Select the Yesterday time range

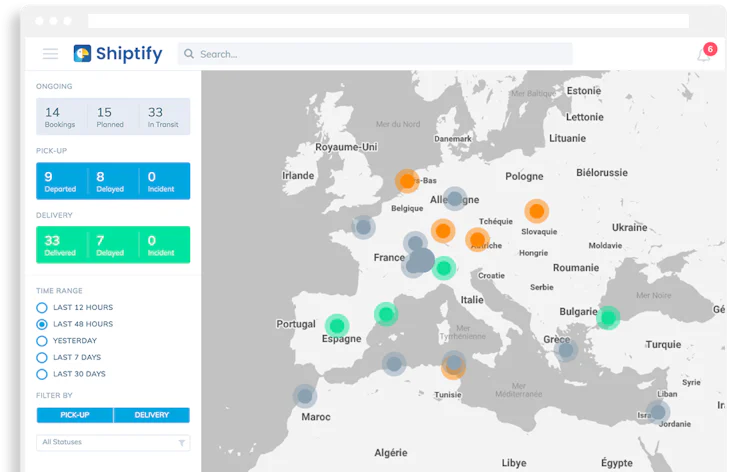pyautogui.click(x=42, y=341)
